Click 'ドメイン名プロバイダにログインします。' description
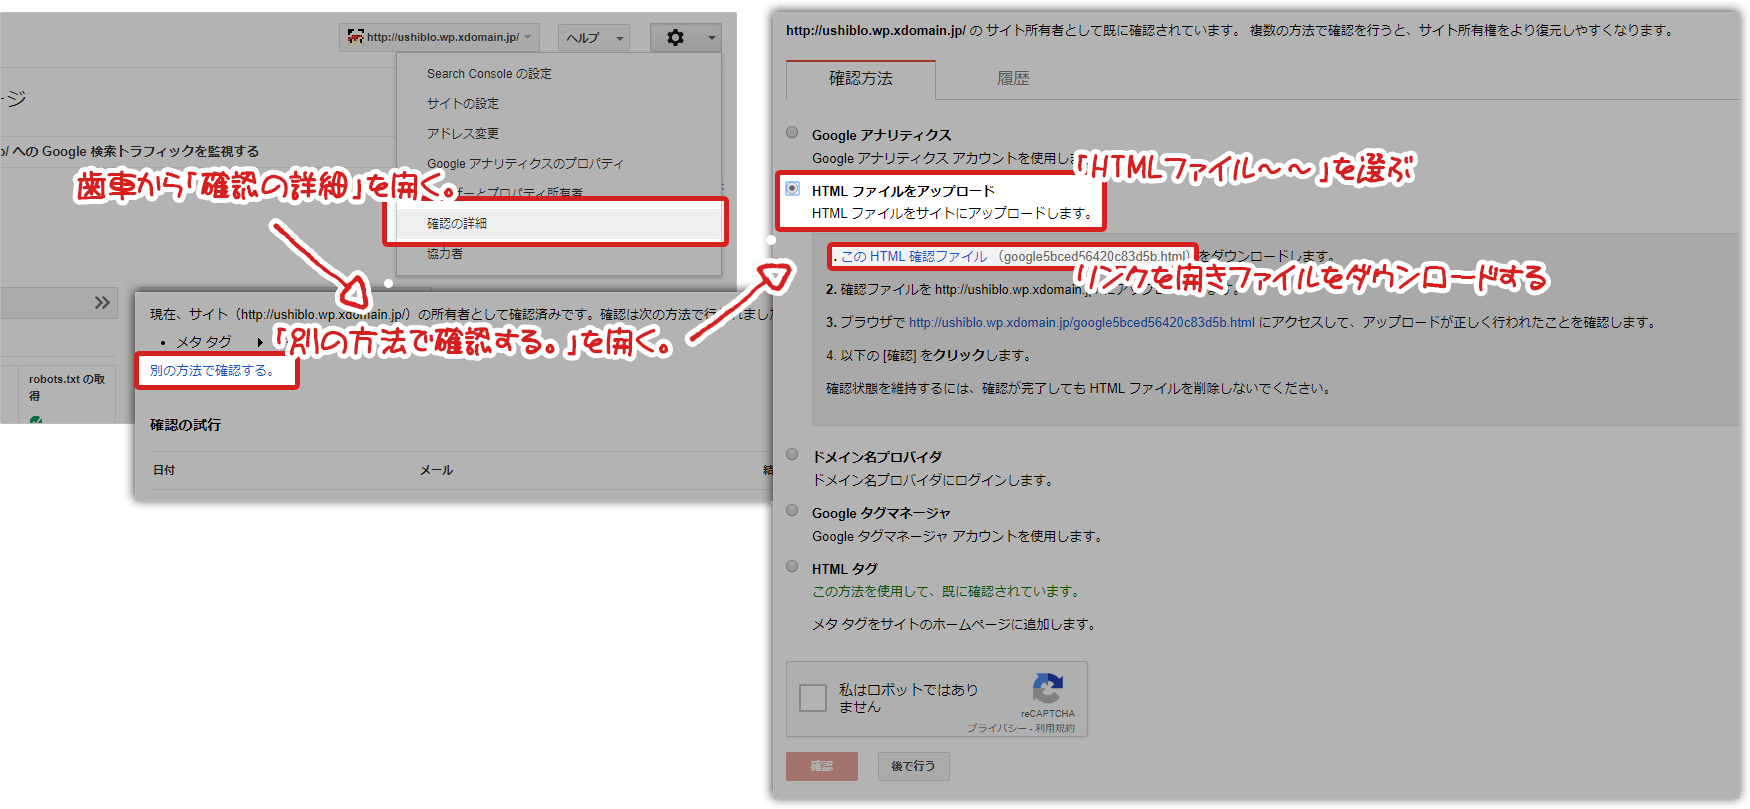1750x809 pixels. coord(933,481)
